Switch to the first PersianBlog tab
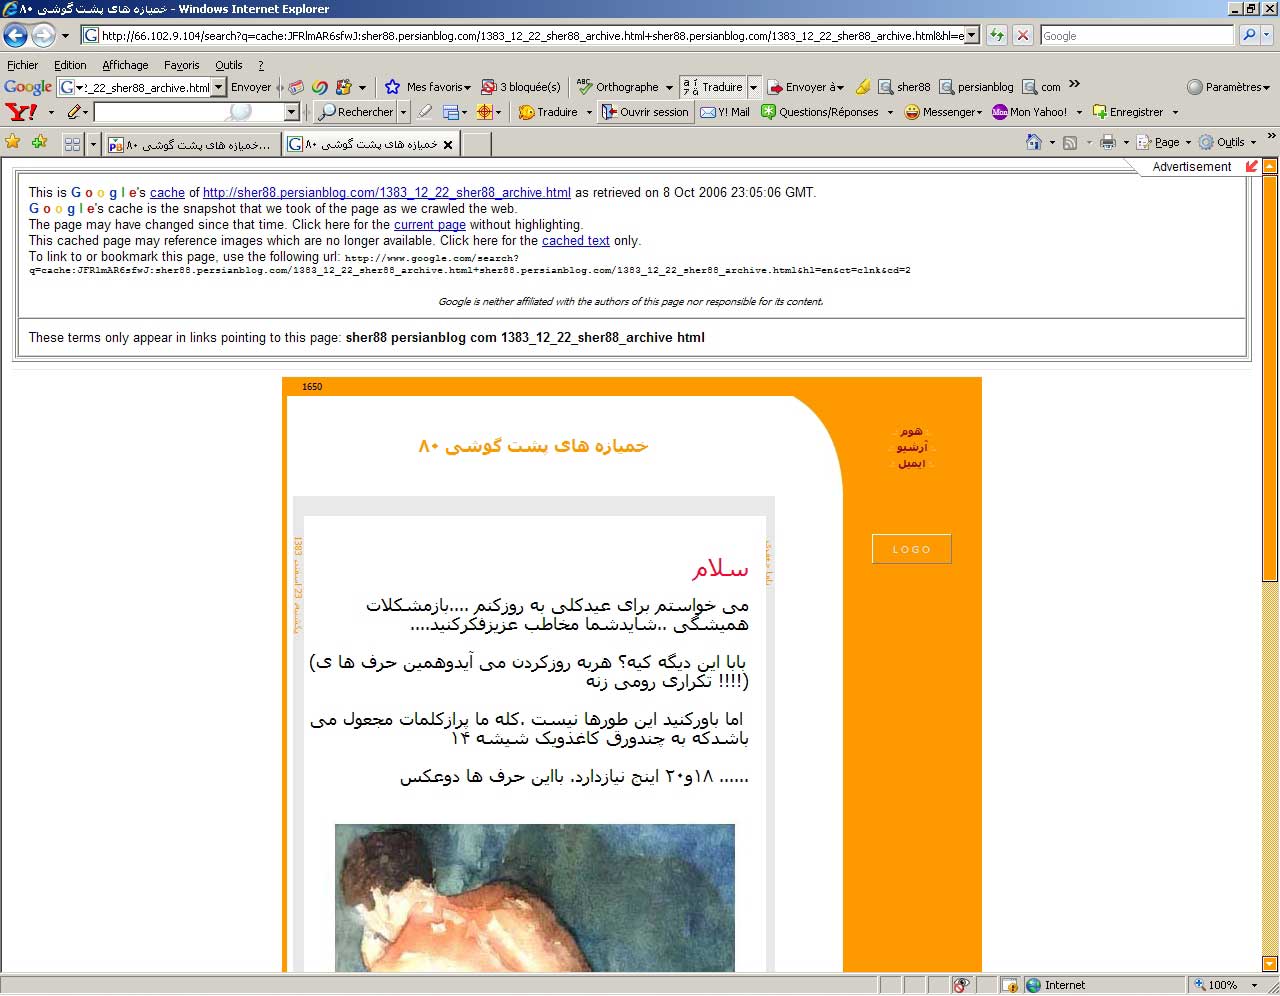 point(190,145)
